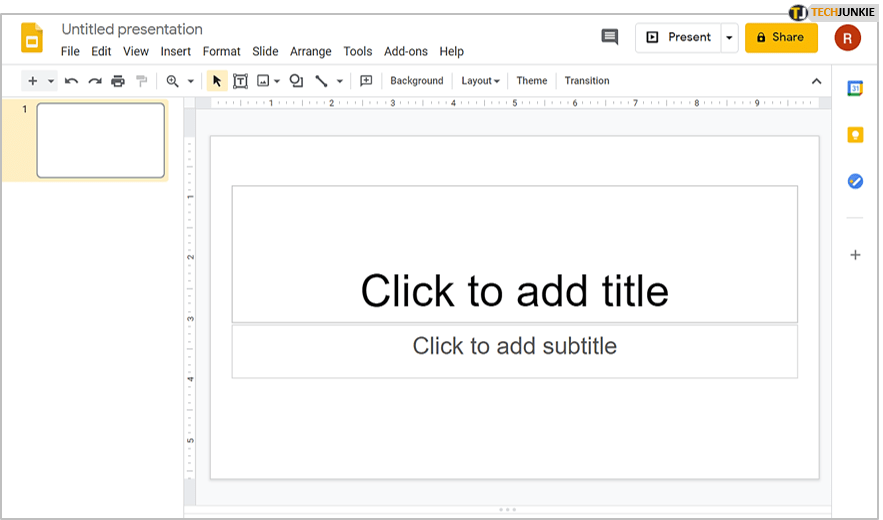Click the Add comment toolbar icon
Image resolution: width=883 pixels, height=520 pixels.
(x=366, y=81)
